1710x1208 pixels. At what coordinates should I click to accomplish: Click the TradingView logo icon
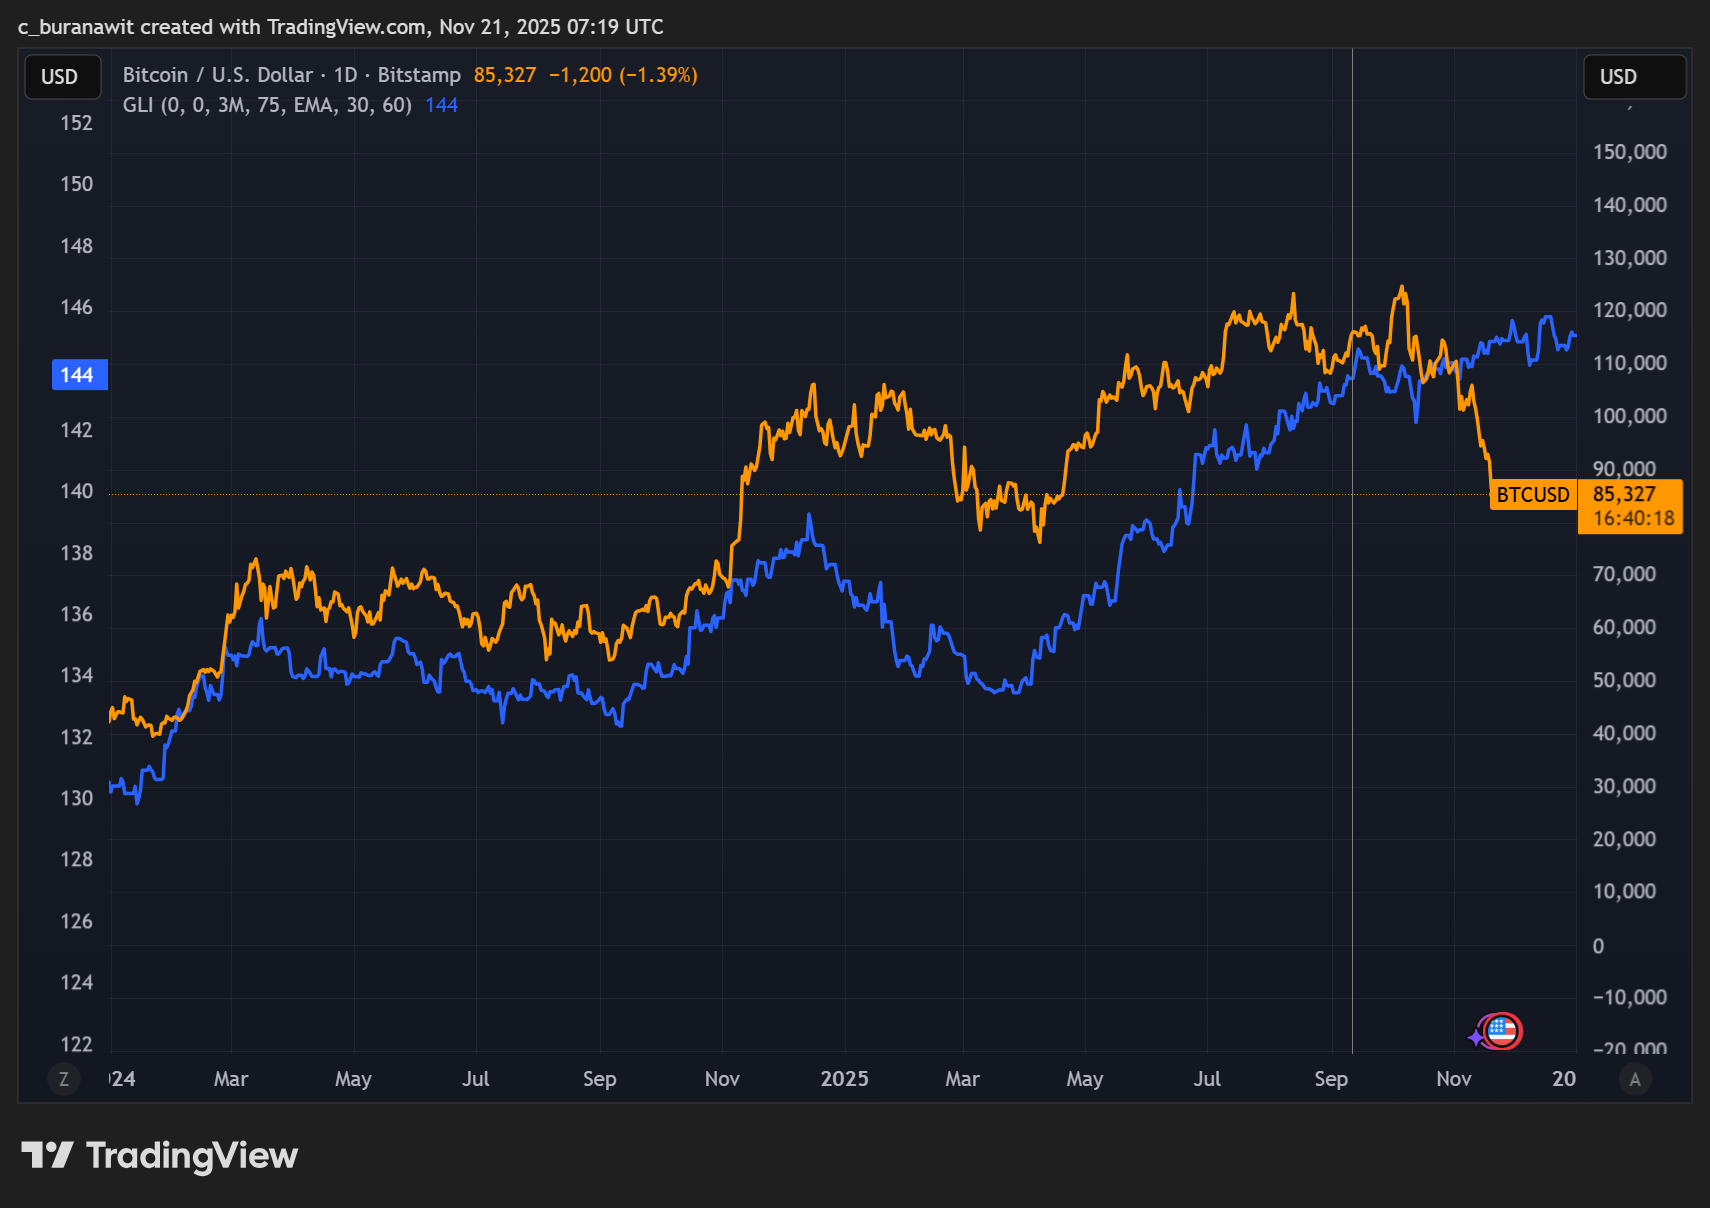coord(47,1155)
